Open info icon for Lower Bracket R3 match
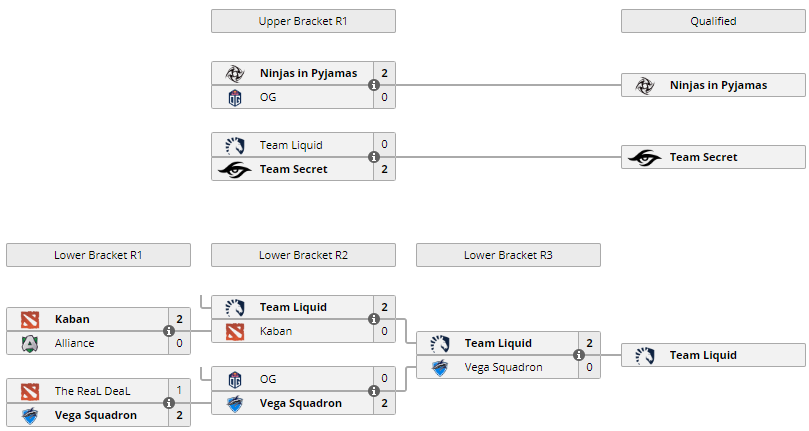This screenshot has width=809, height=431. [x=579, y=355]
